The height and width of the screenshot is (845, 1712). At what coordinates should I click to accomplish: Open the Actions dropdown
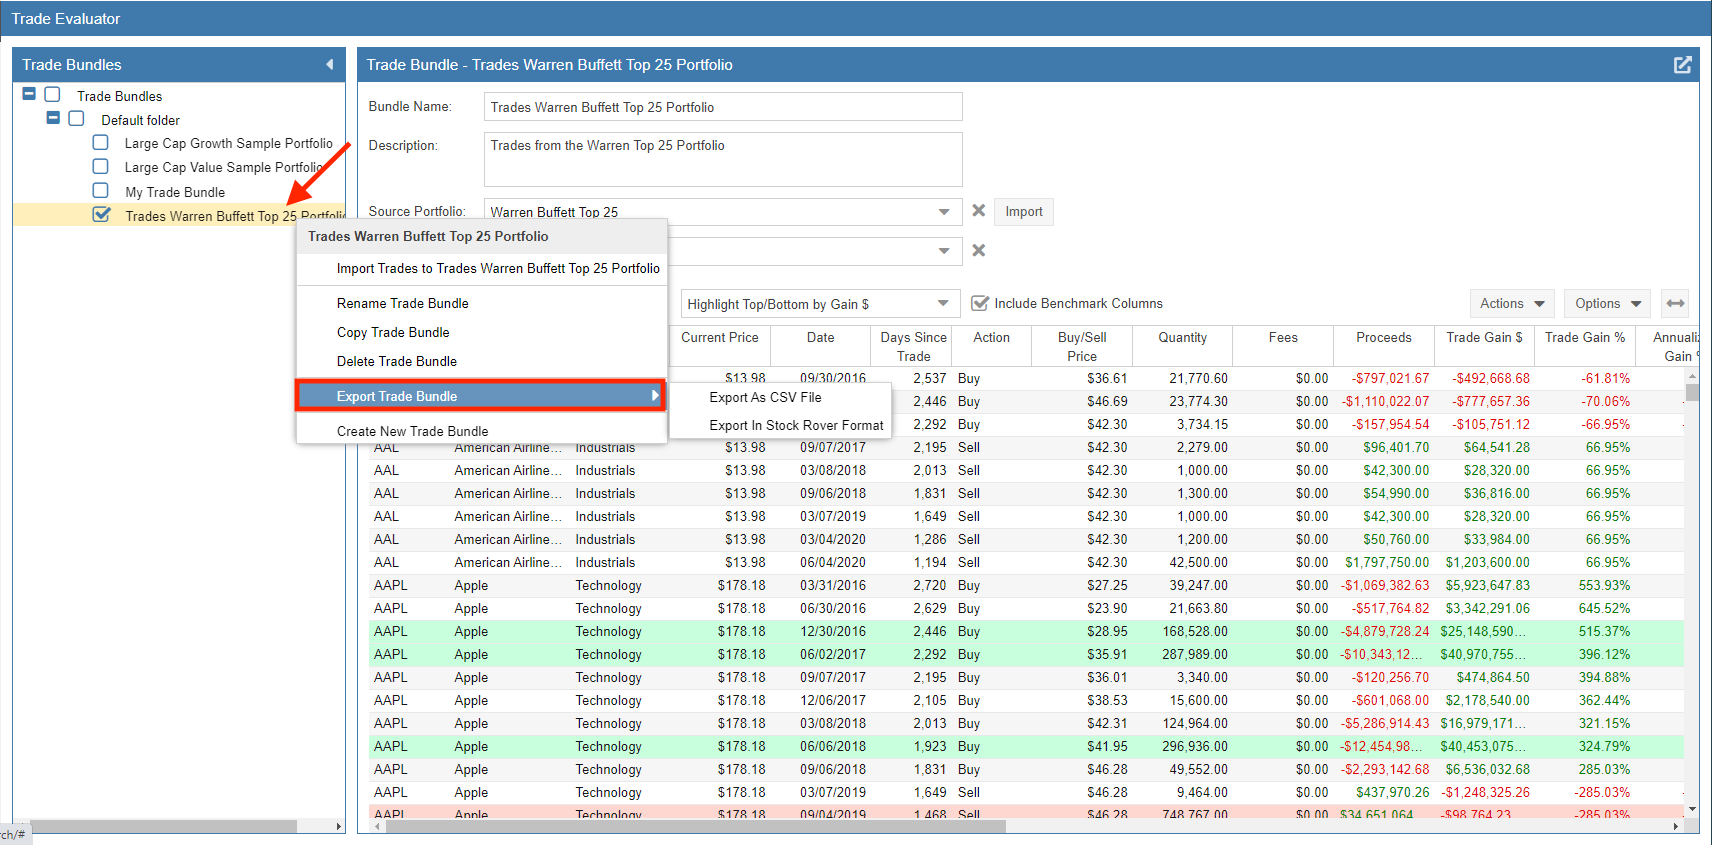point(1512,303)
